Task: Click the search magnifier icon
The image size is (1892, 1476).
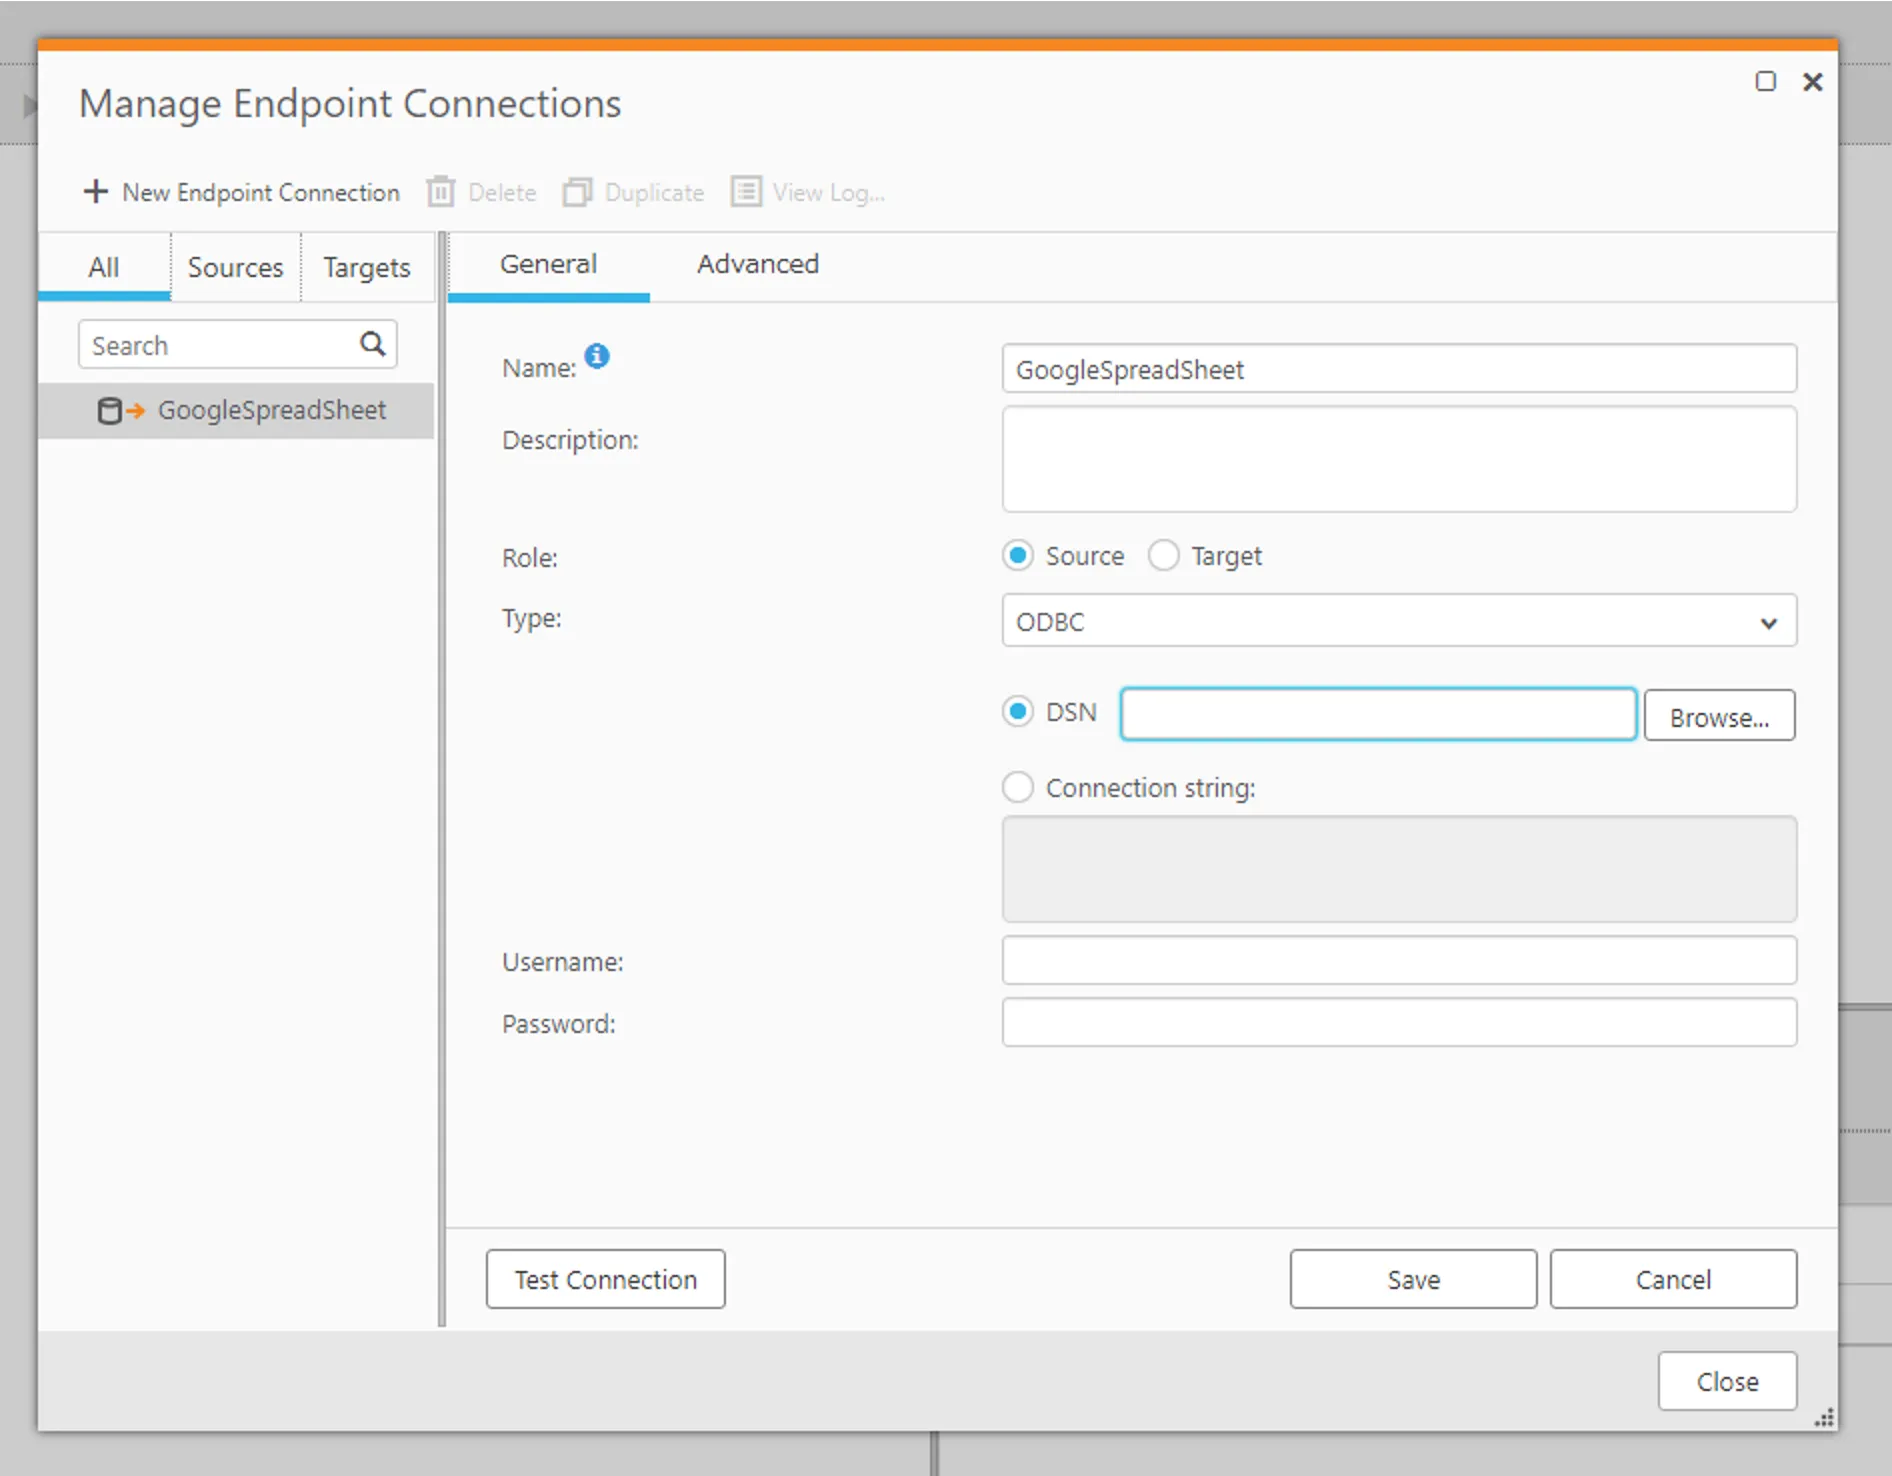Action: (x=373, y=345)
